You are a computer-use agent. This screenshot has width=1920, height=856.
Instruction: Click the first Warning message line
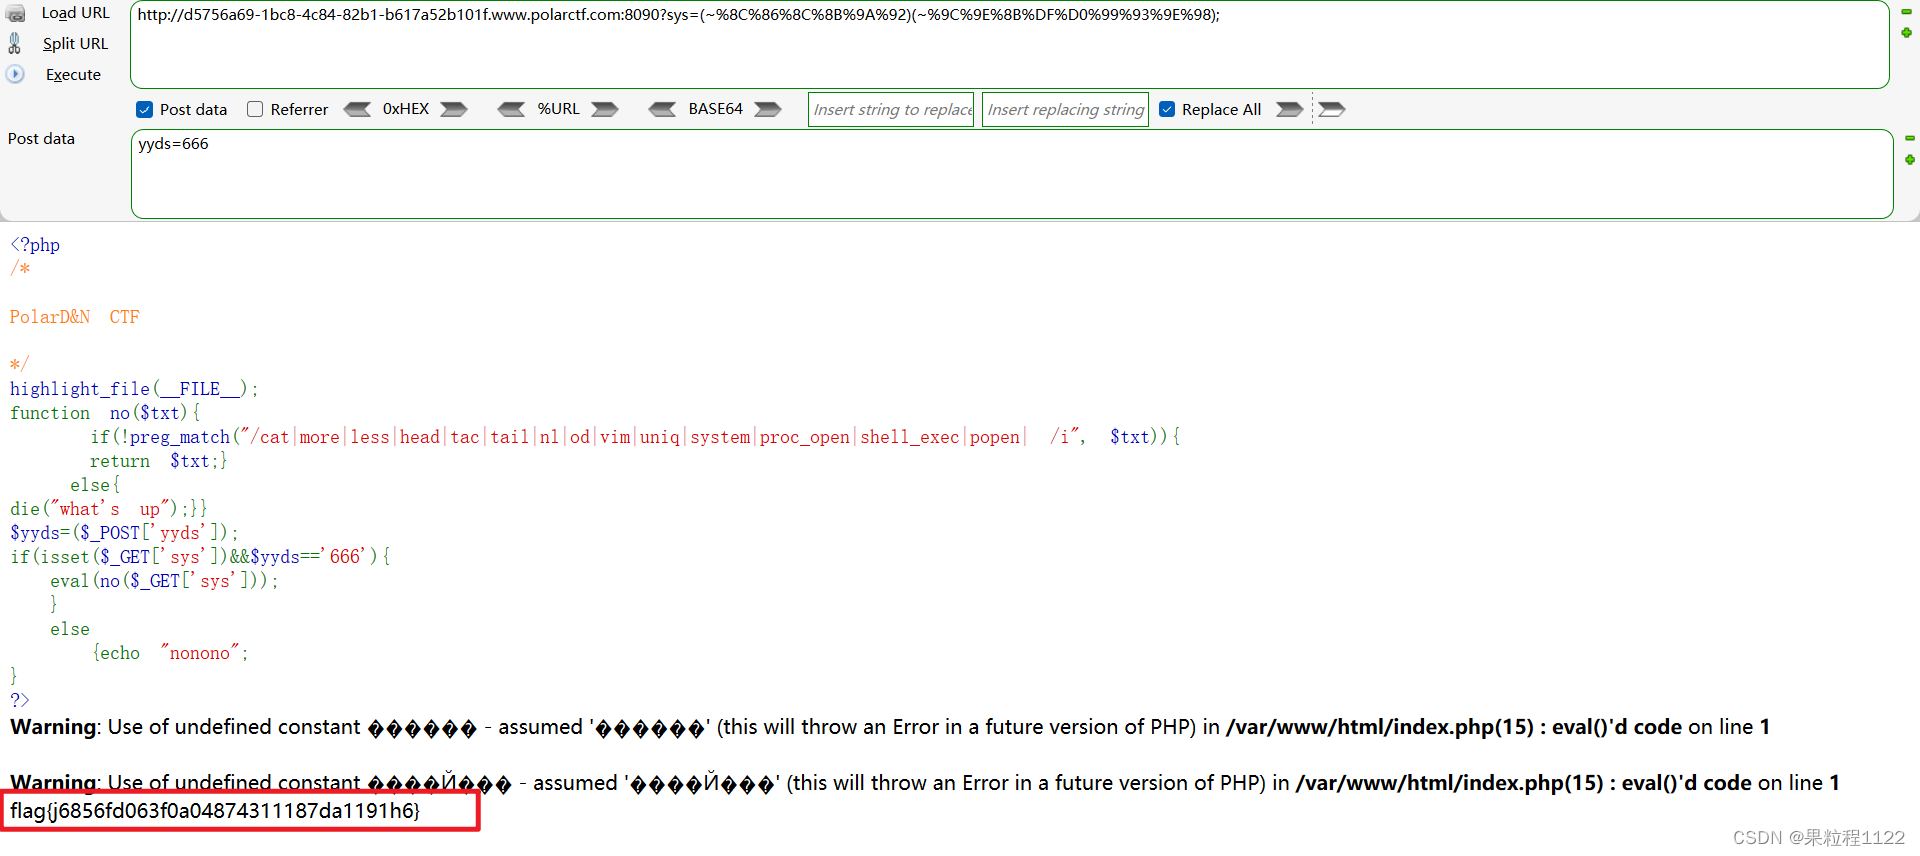point(890,727)
